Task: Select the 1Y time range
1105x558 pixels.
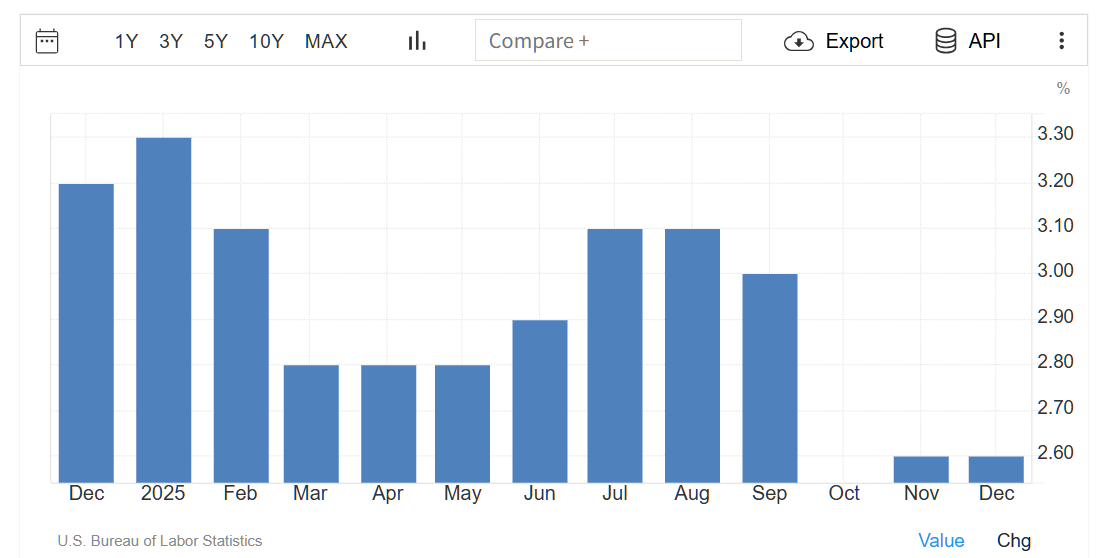Action: (126, 41)
